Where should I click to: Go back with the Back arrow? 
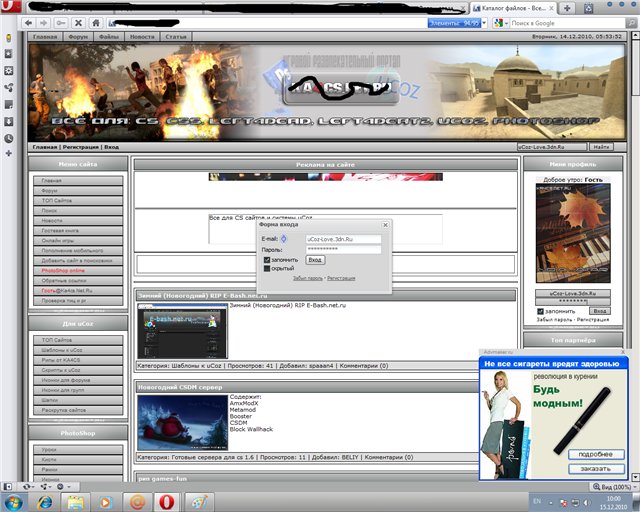[x=28, y=23]
